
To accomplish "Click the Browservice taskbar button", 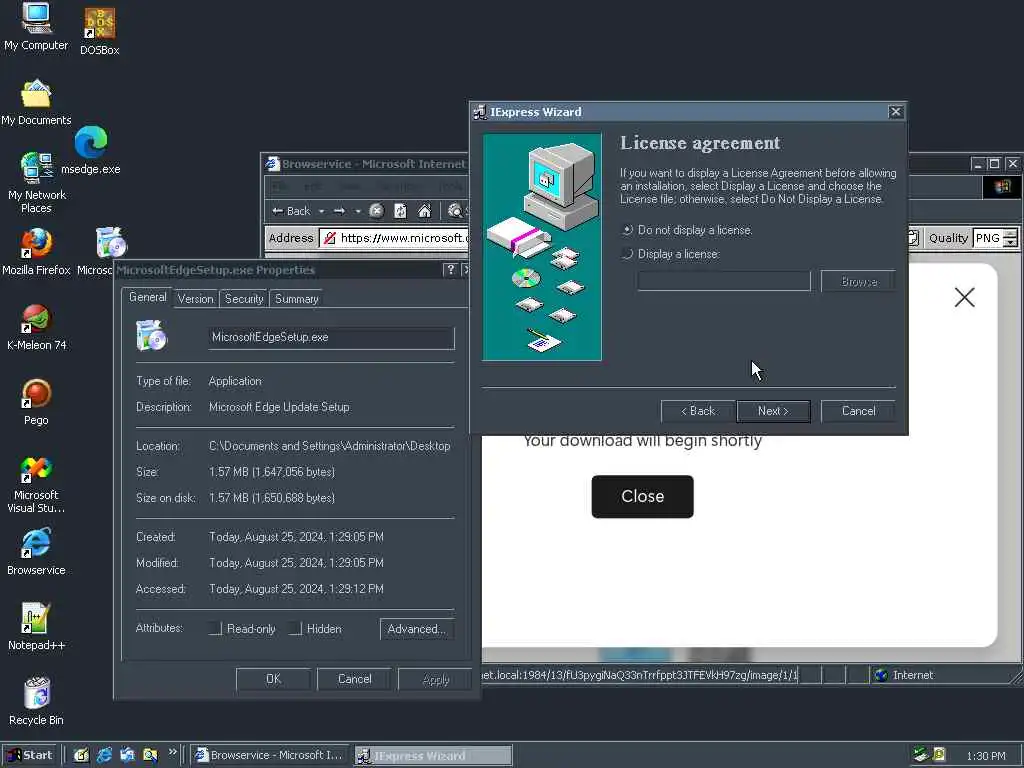I will [270, 755].
